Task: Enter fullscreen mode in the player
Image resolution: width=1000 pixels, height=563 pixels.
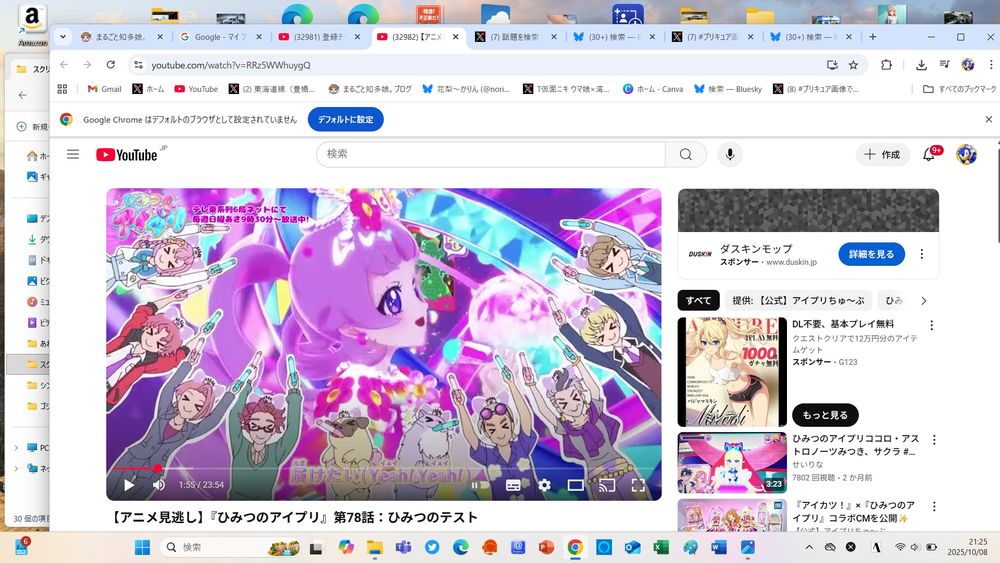Action: click(638, 485)
